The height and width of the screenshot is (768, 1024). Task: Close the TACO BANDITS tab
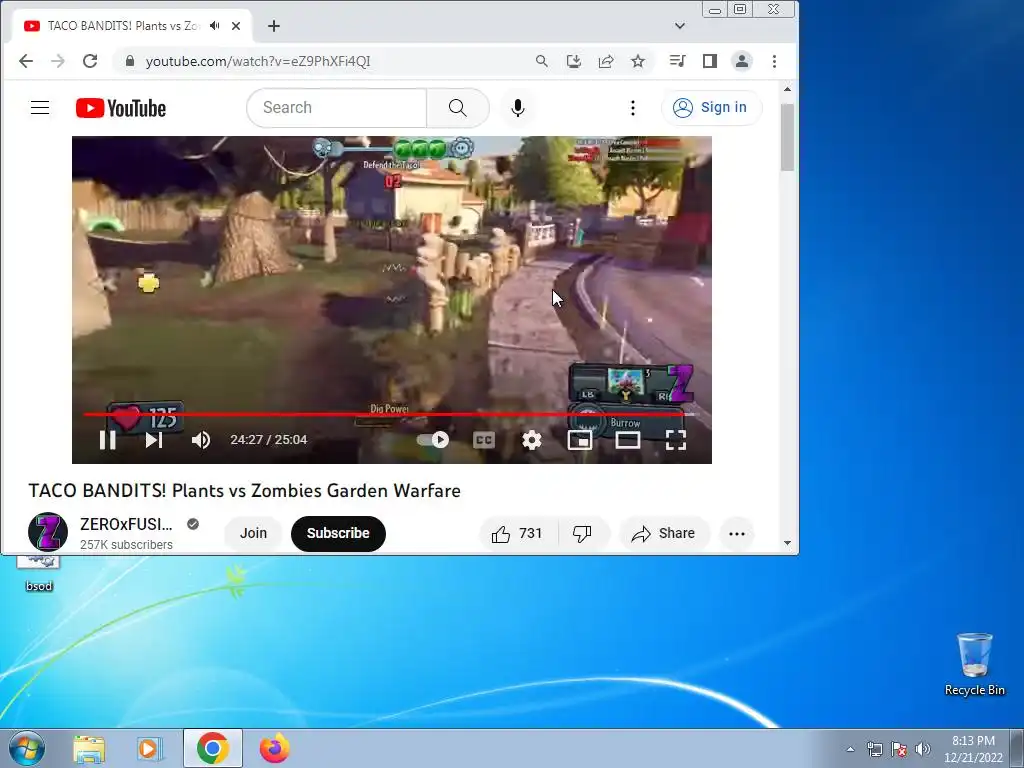click(236, 26)
